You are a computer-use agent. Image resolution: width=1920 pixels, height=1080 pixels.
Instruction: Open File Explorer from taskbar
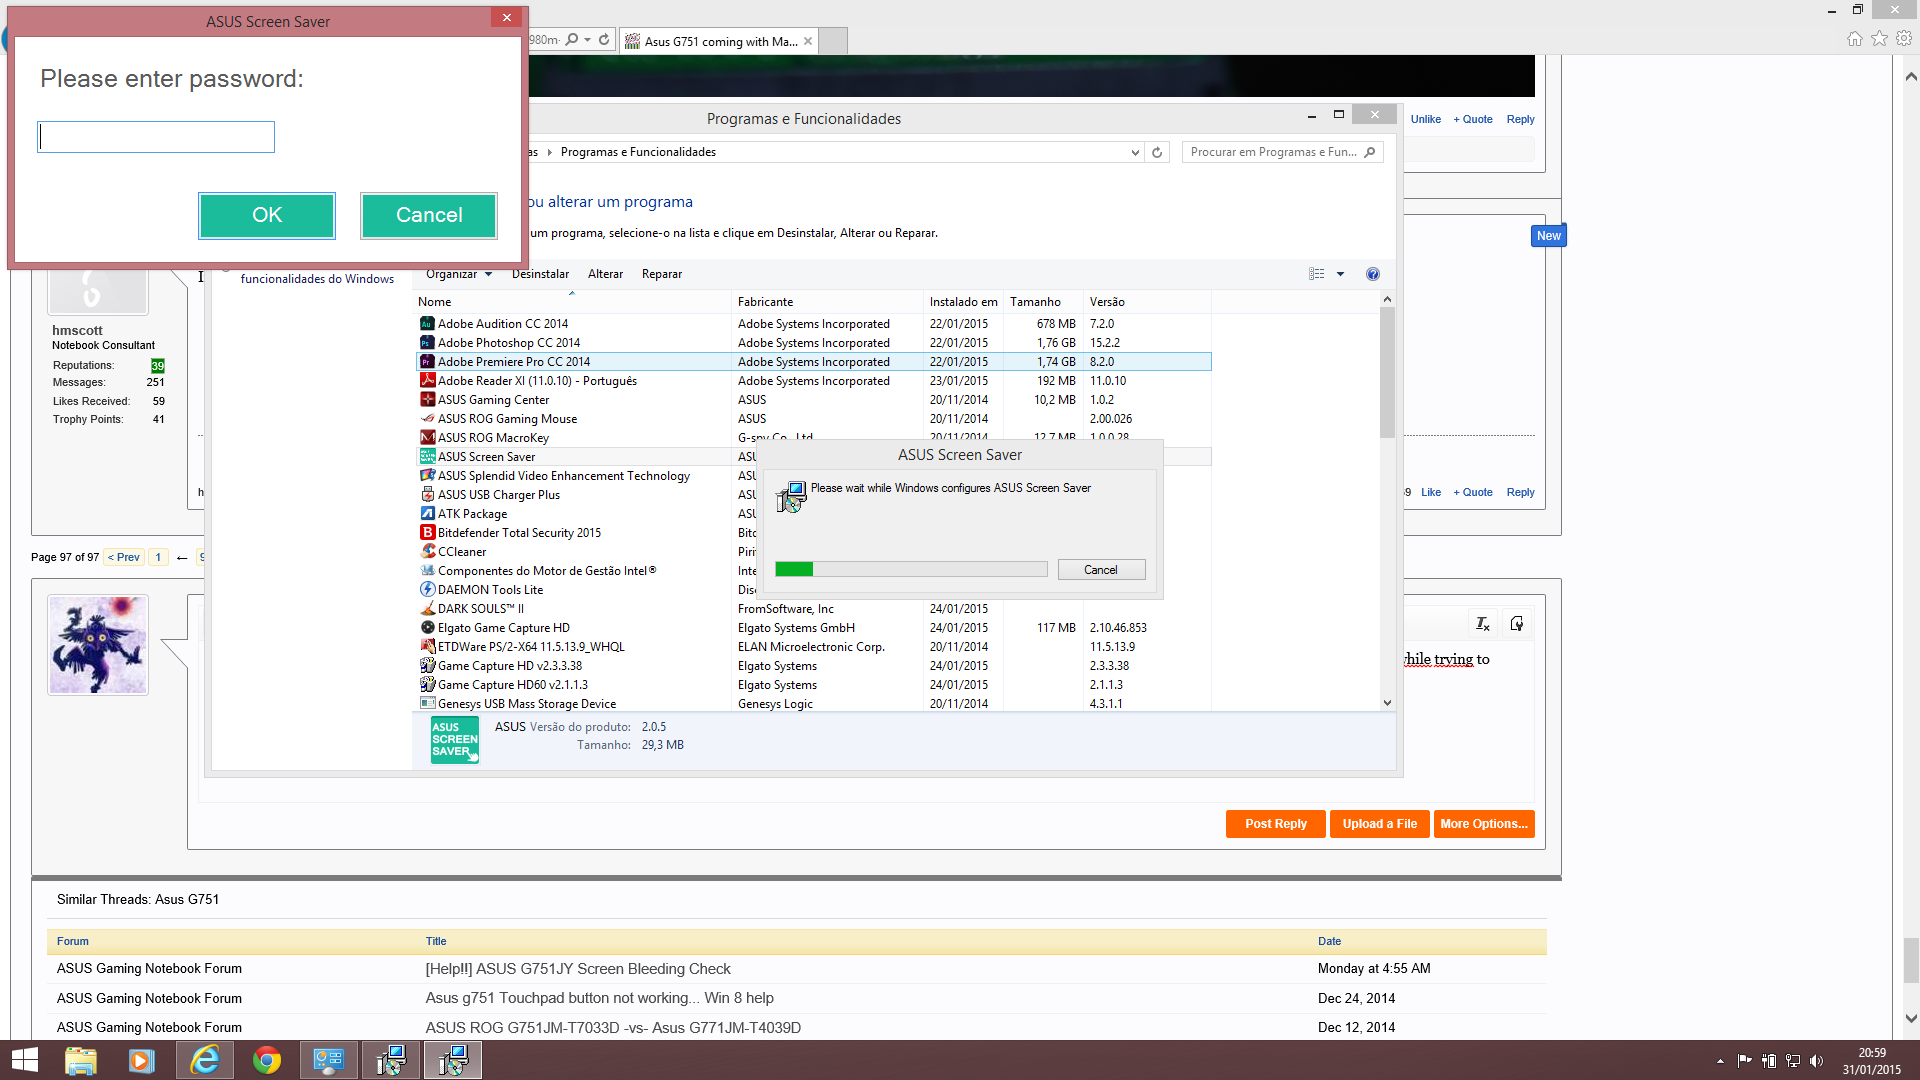coord(80,1060)
